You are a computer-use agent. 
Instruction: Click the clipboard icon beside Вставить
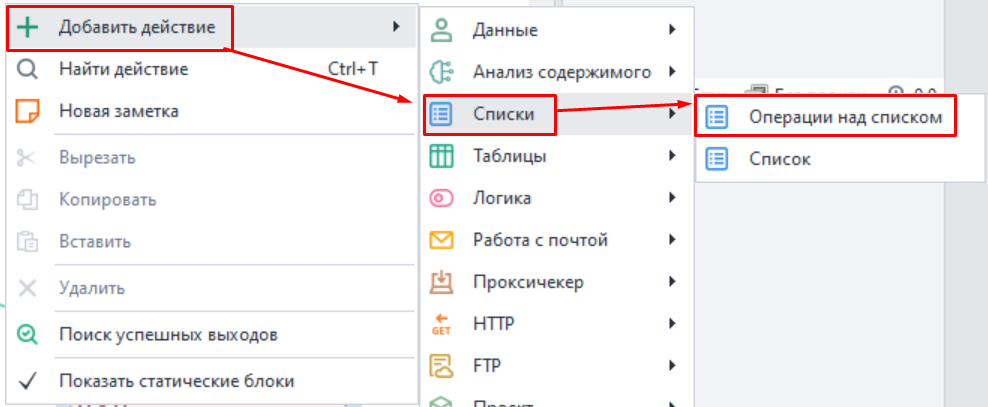27,241
